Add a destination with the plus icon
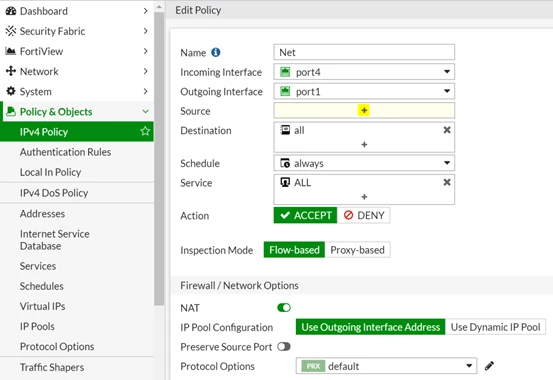The width and height of the screenshot is (553, 380). (364, 144)
